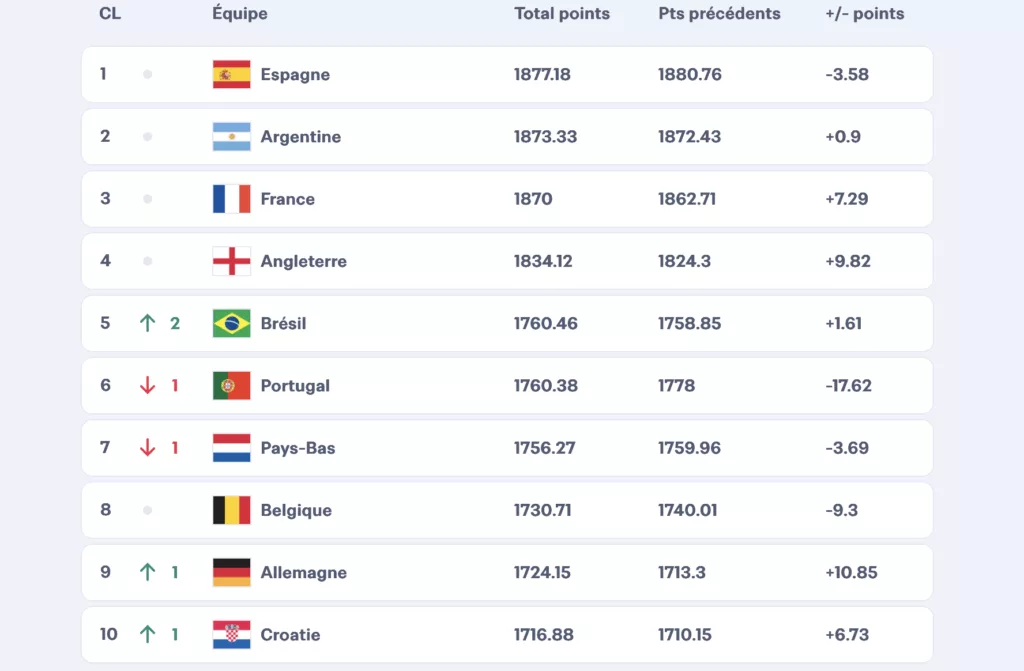The image size is (1024, 671).
Task: Click the France flag icon
Action: 231,199
